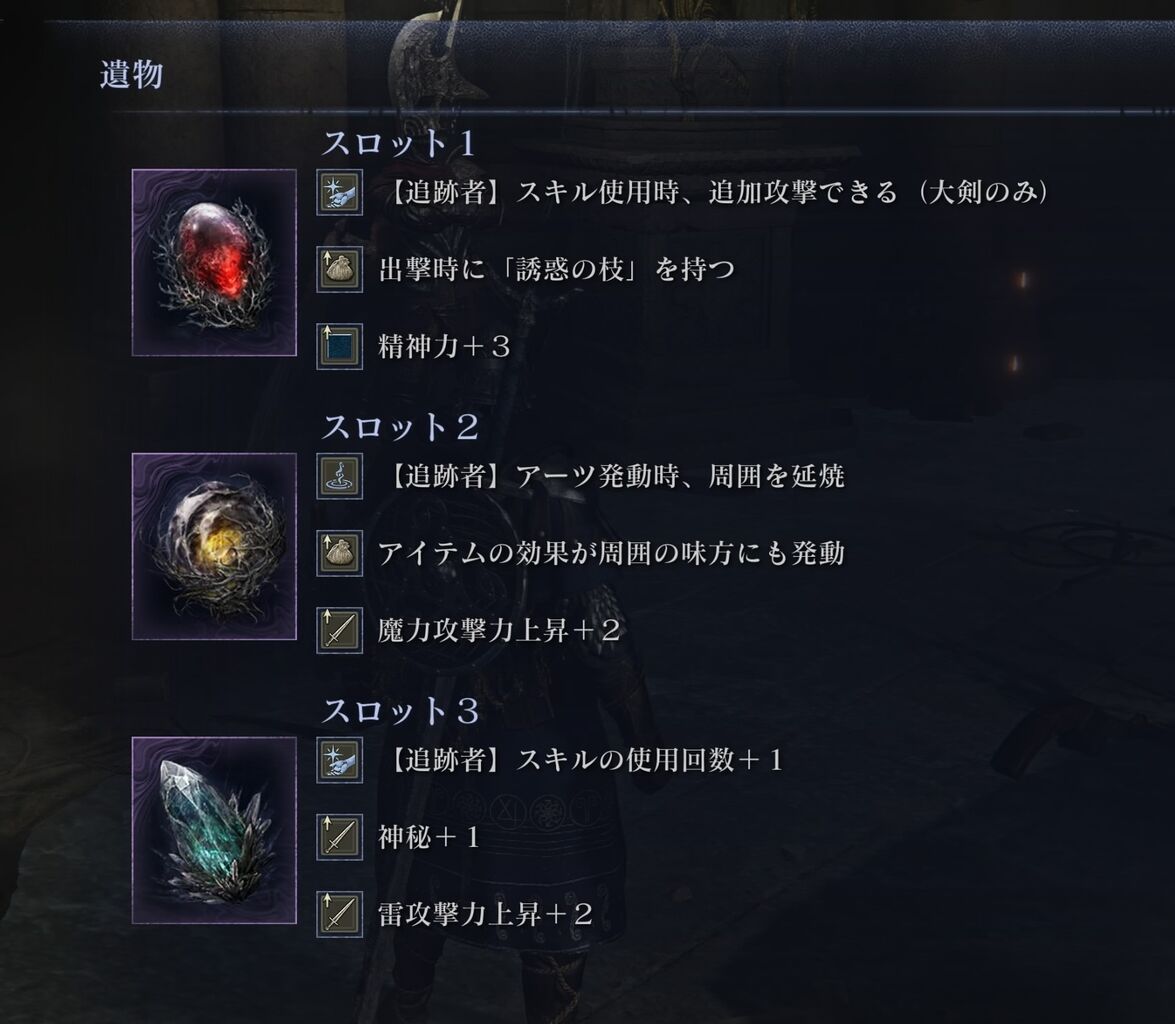This screenshot has width=1175, height=1024.
Task: Click the pouch icon beside アイテムの効果
Action: tap(339, 553)
